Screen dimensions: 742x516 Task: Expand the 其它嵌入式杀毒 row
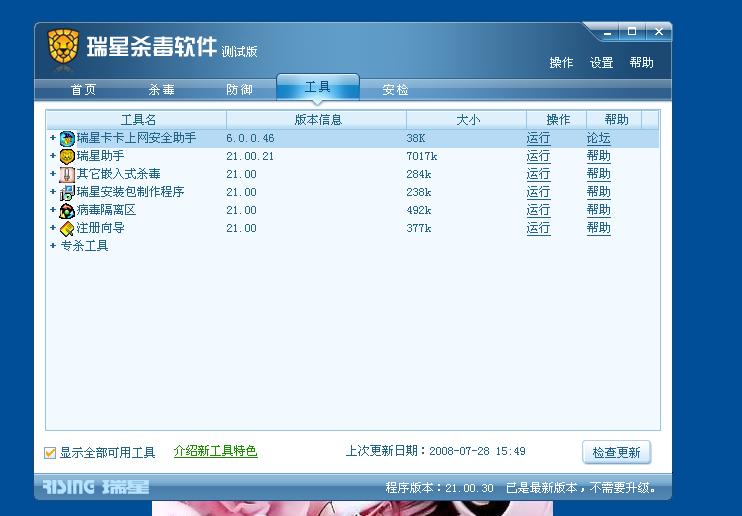click(x=53, y=174)
